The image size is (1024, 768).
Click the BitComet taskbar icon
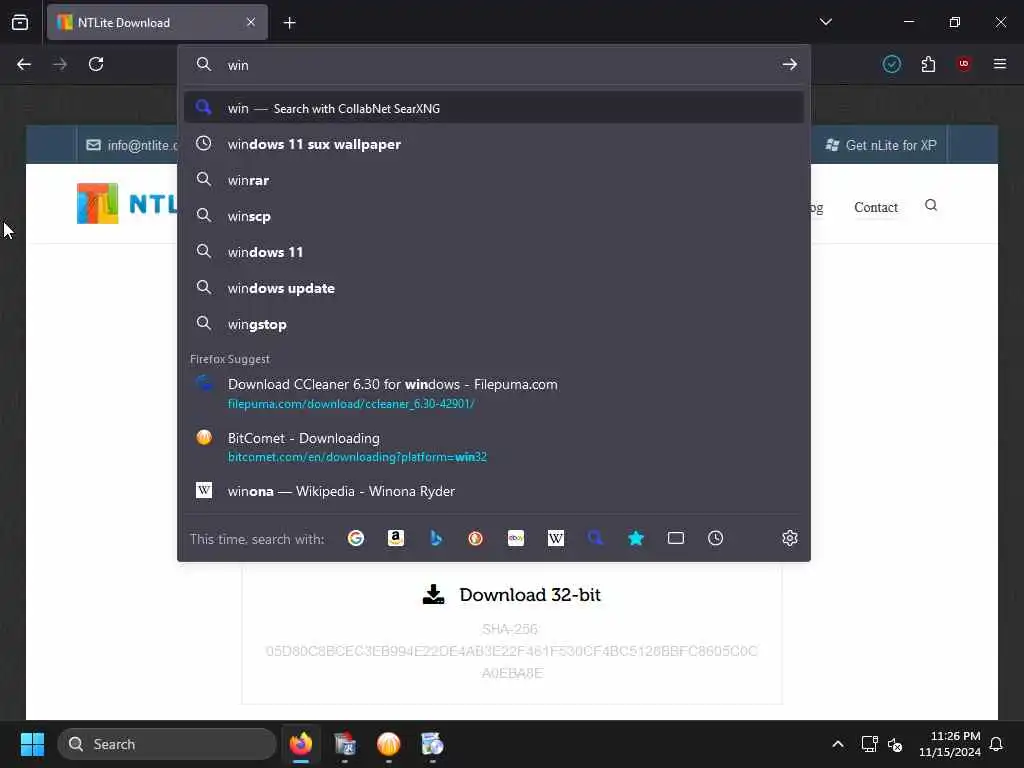389,744
